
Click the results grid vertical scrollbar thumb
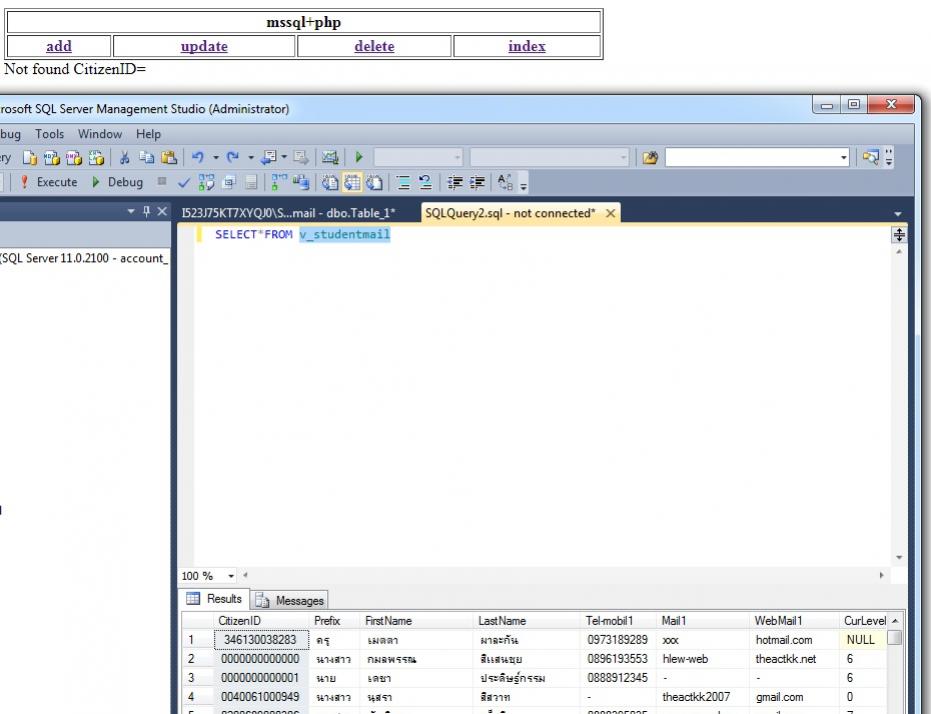pos(894,638)
